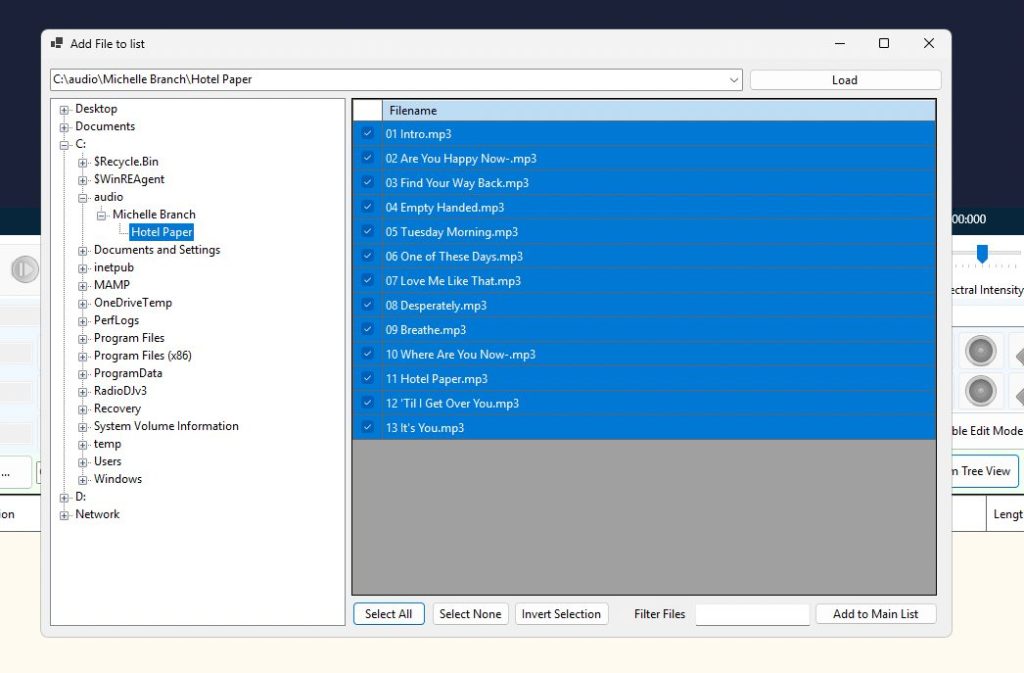Click the app icon in dialog title bar

(x=57, y=43)
